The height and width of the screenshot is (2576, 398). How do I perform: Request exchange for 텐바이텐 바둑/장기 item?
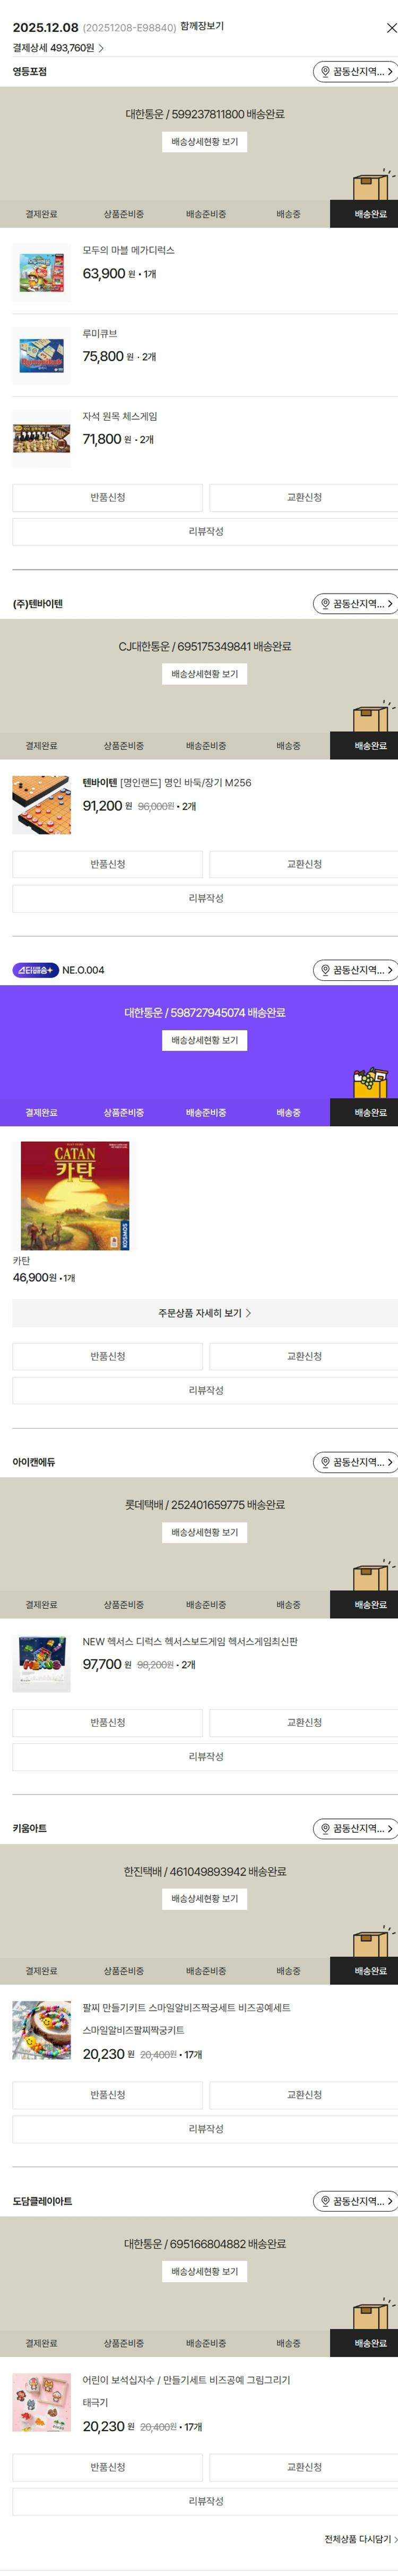click(304, 864)
